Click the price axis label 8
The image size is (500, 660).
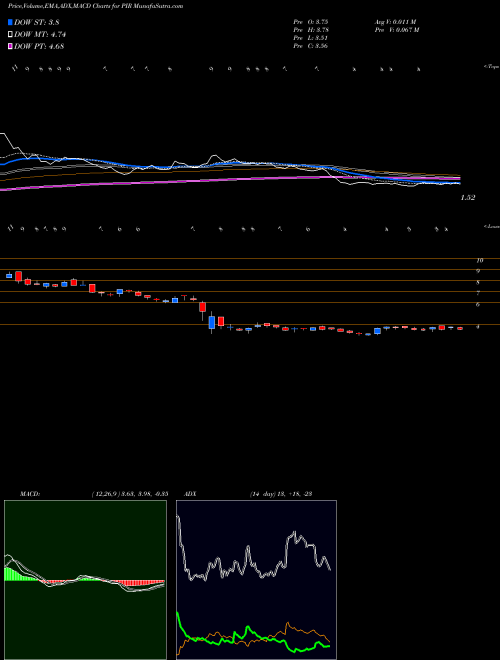click(478, 282)
